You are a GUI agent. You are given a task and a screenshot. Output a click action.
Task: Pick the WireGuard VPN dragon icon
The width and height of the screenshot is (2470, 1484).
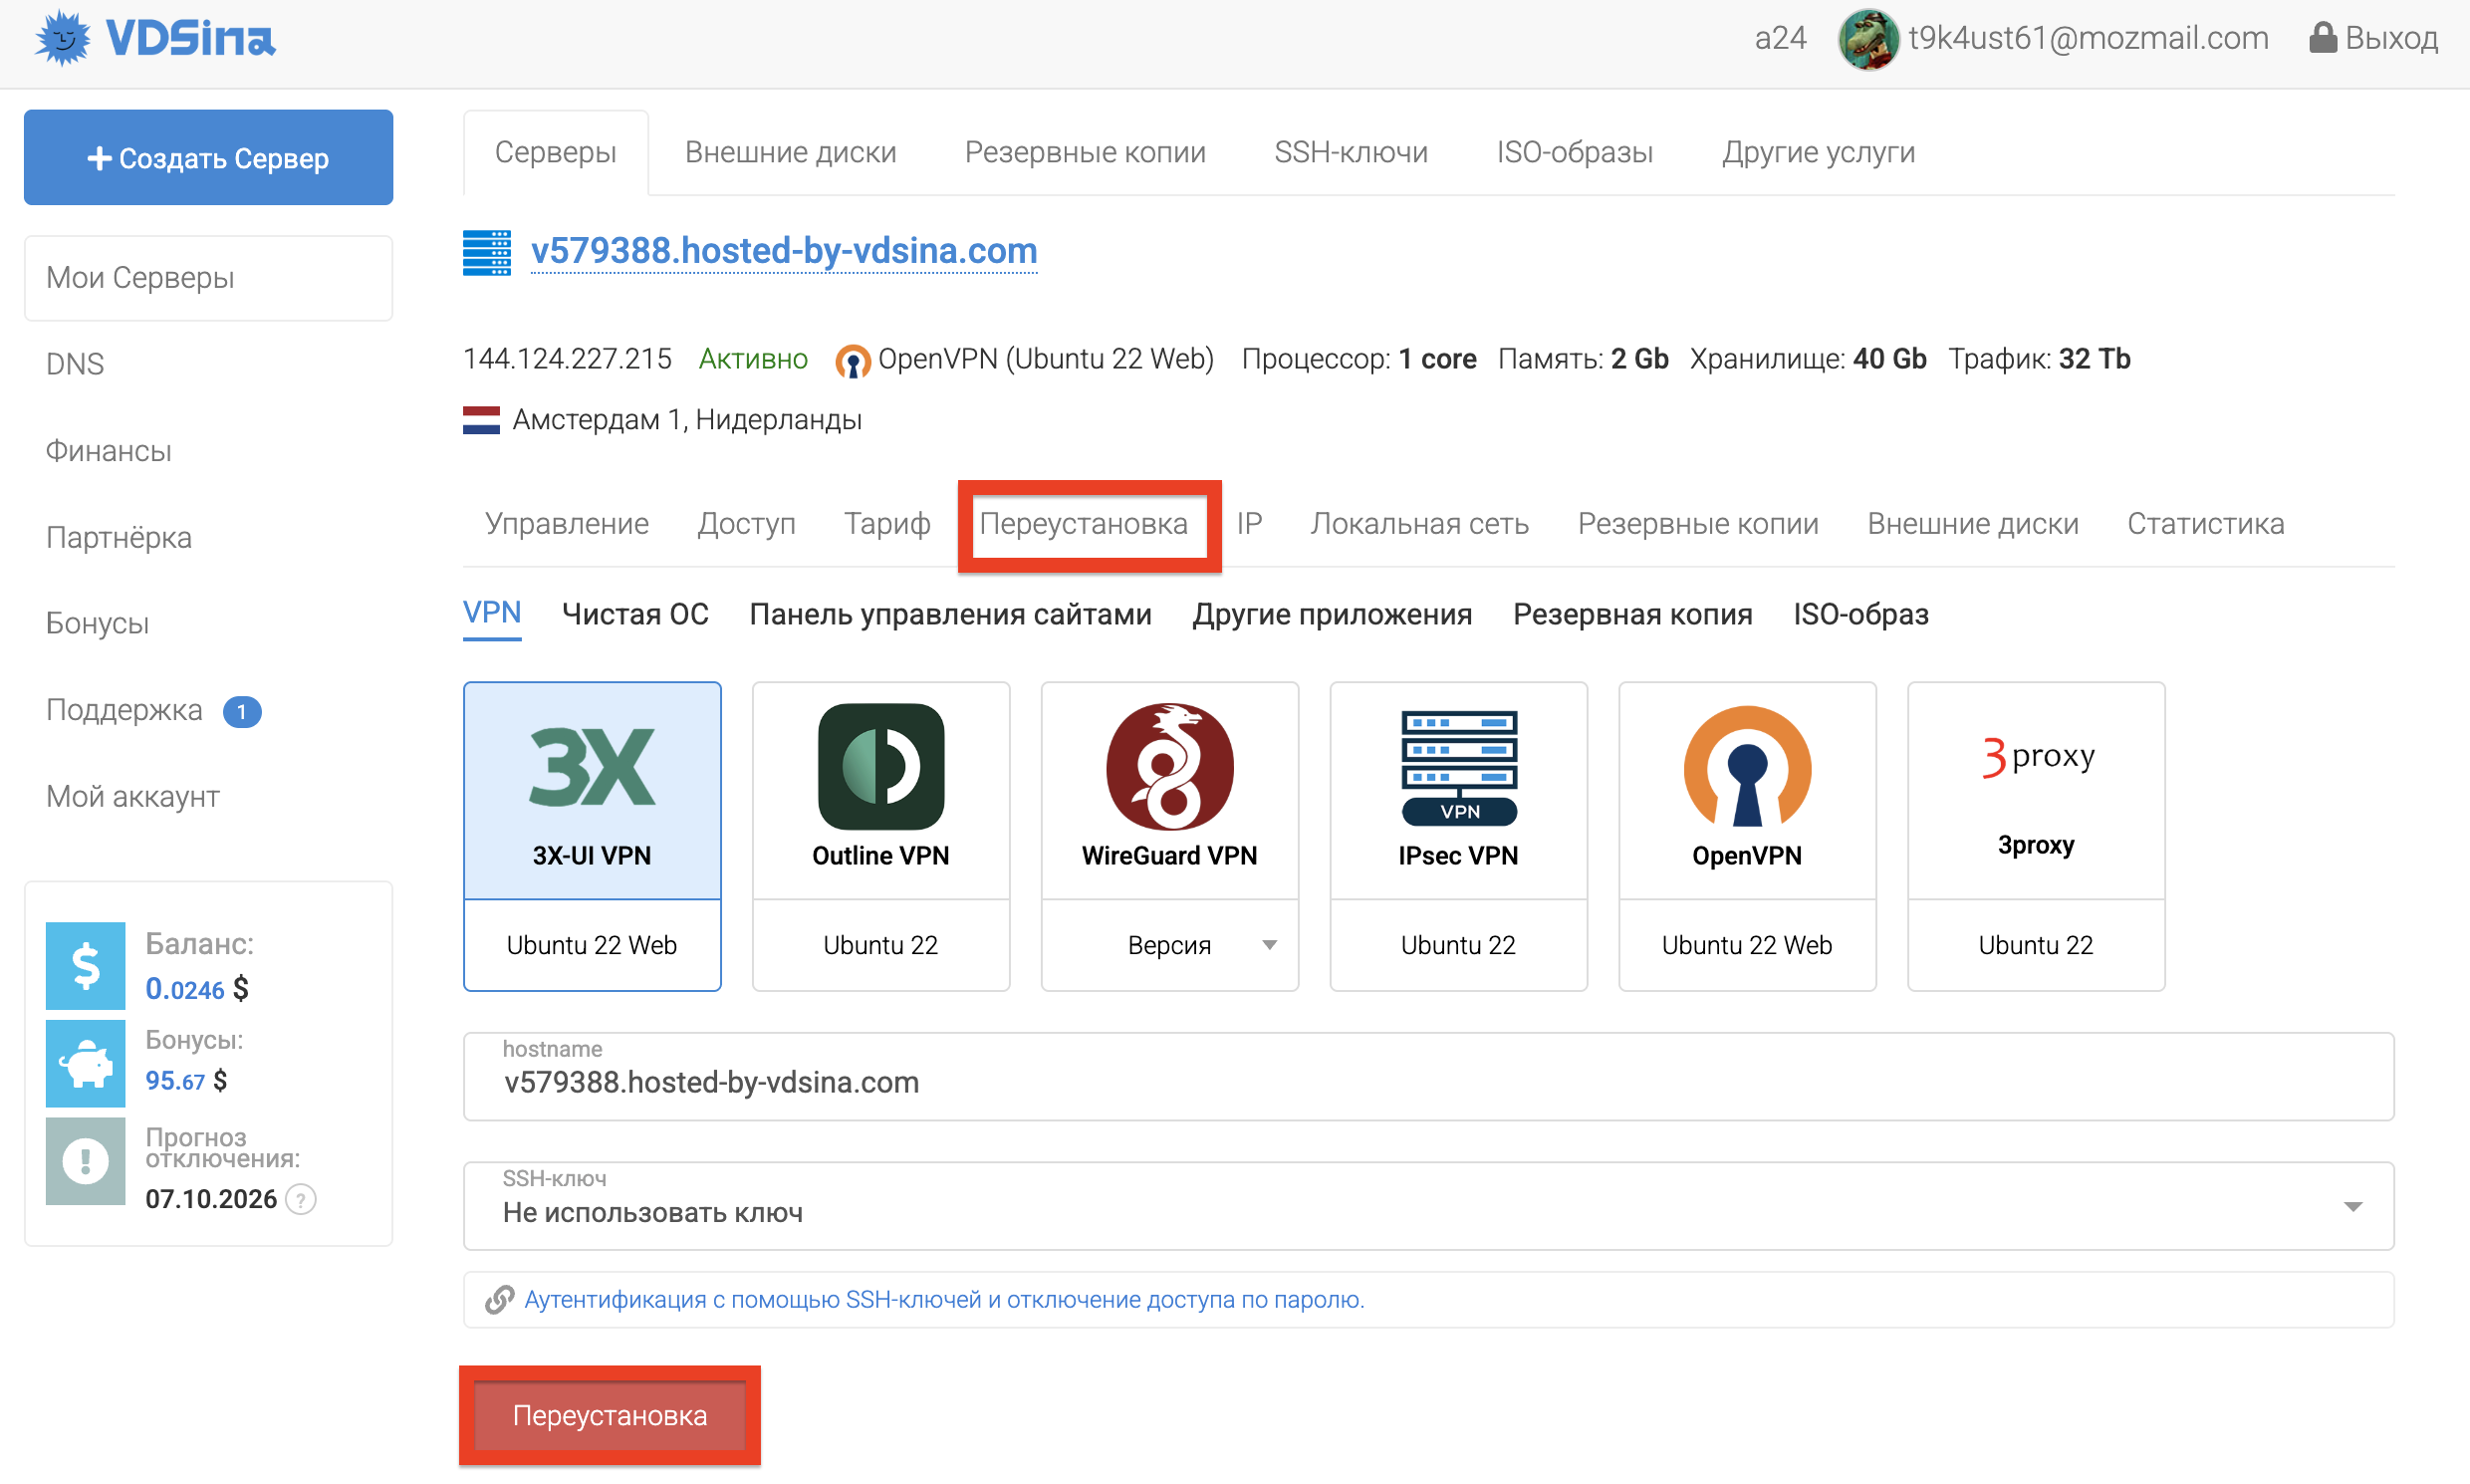pyautogui.click(x=1169, y=767)
